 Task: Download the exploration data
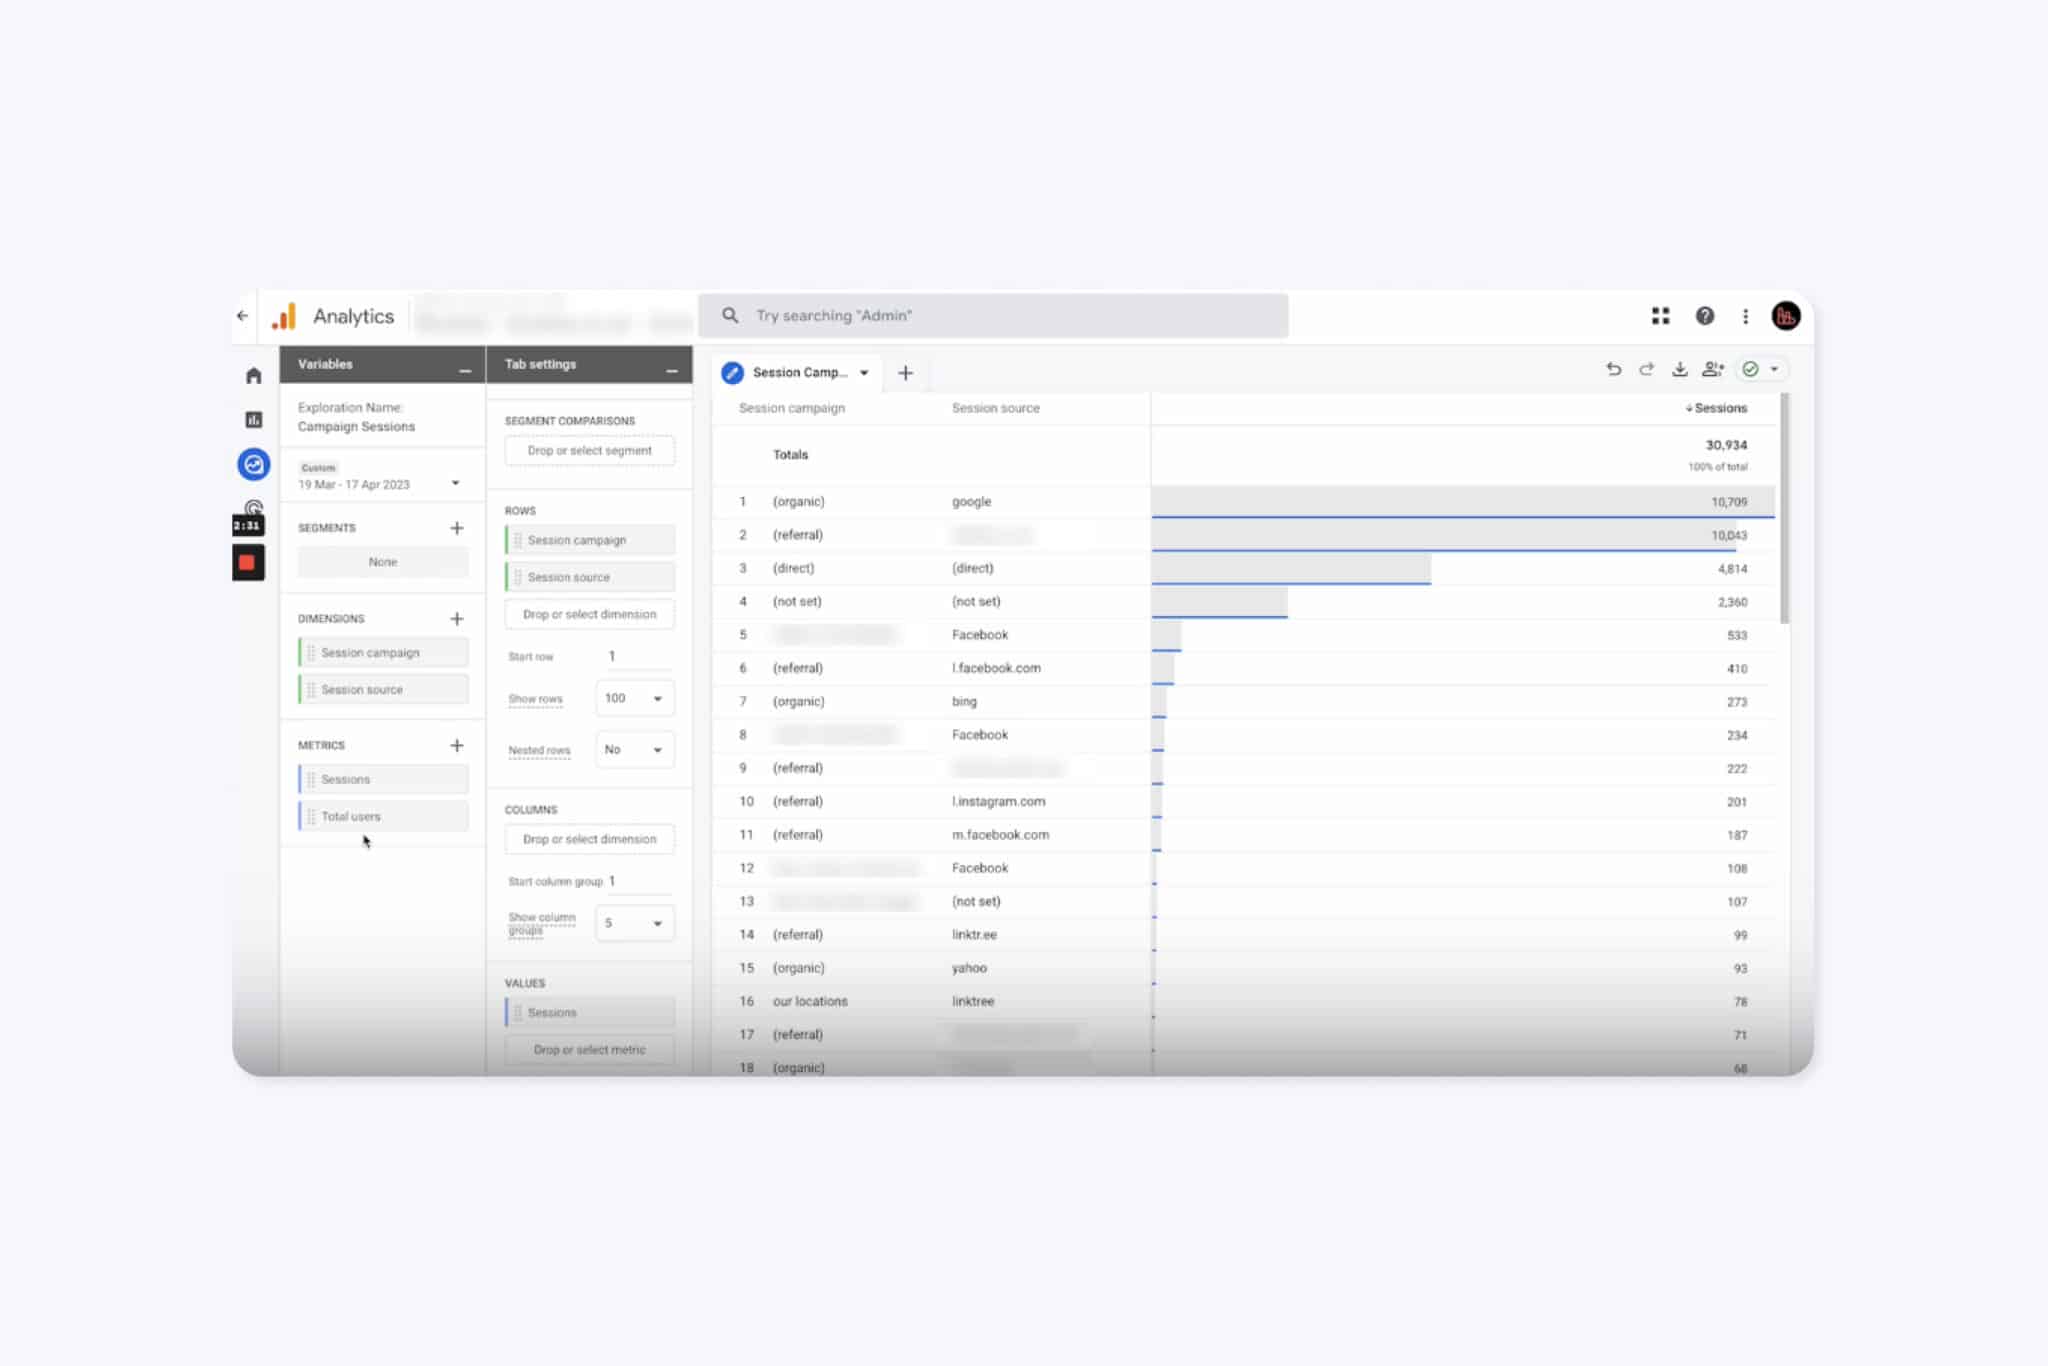[1680, 369]
